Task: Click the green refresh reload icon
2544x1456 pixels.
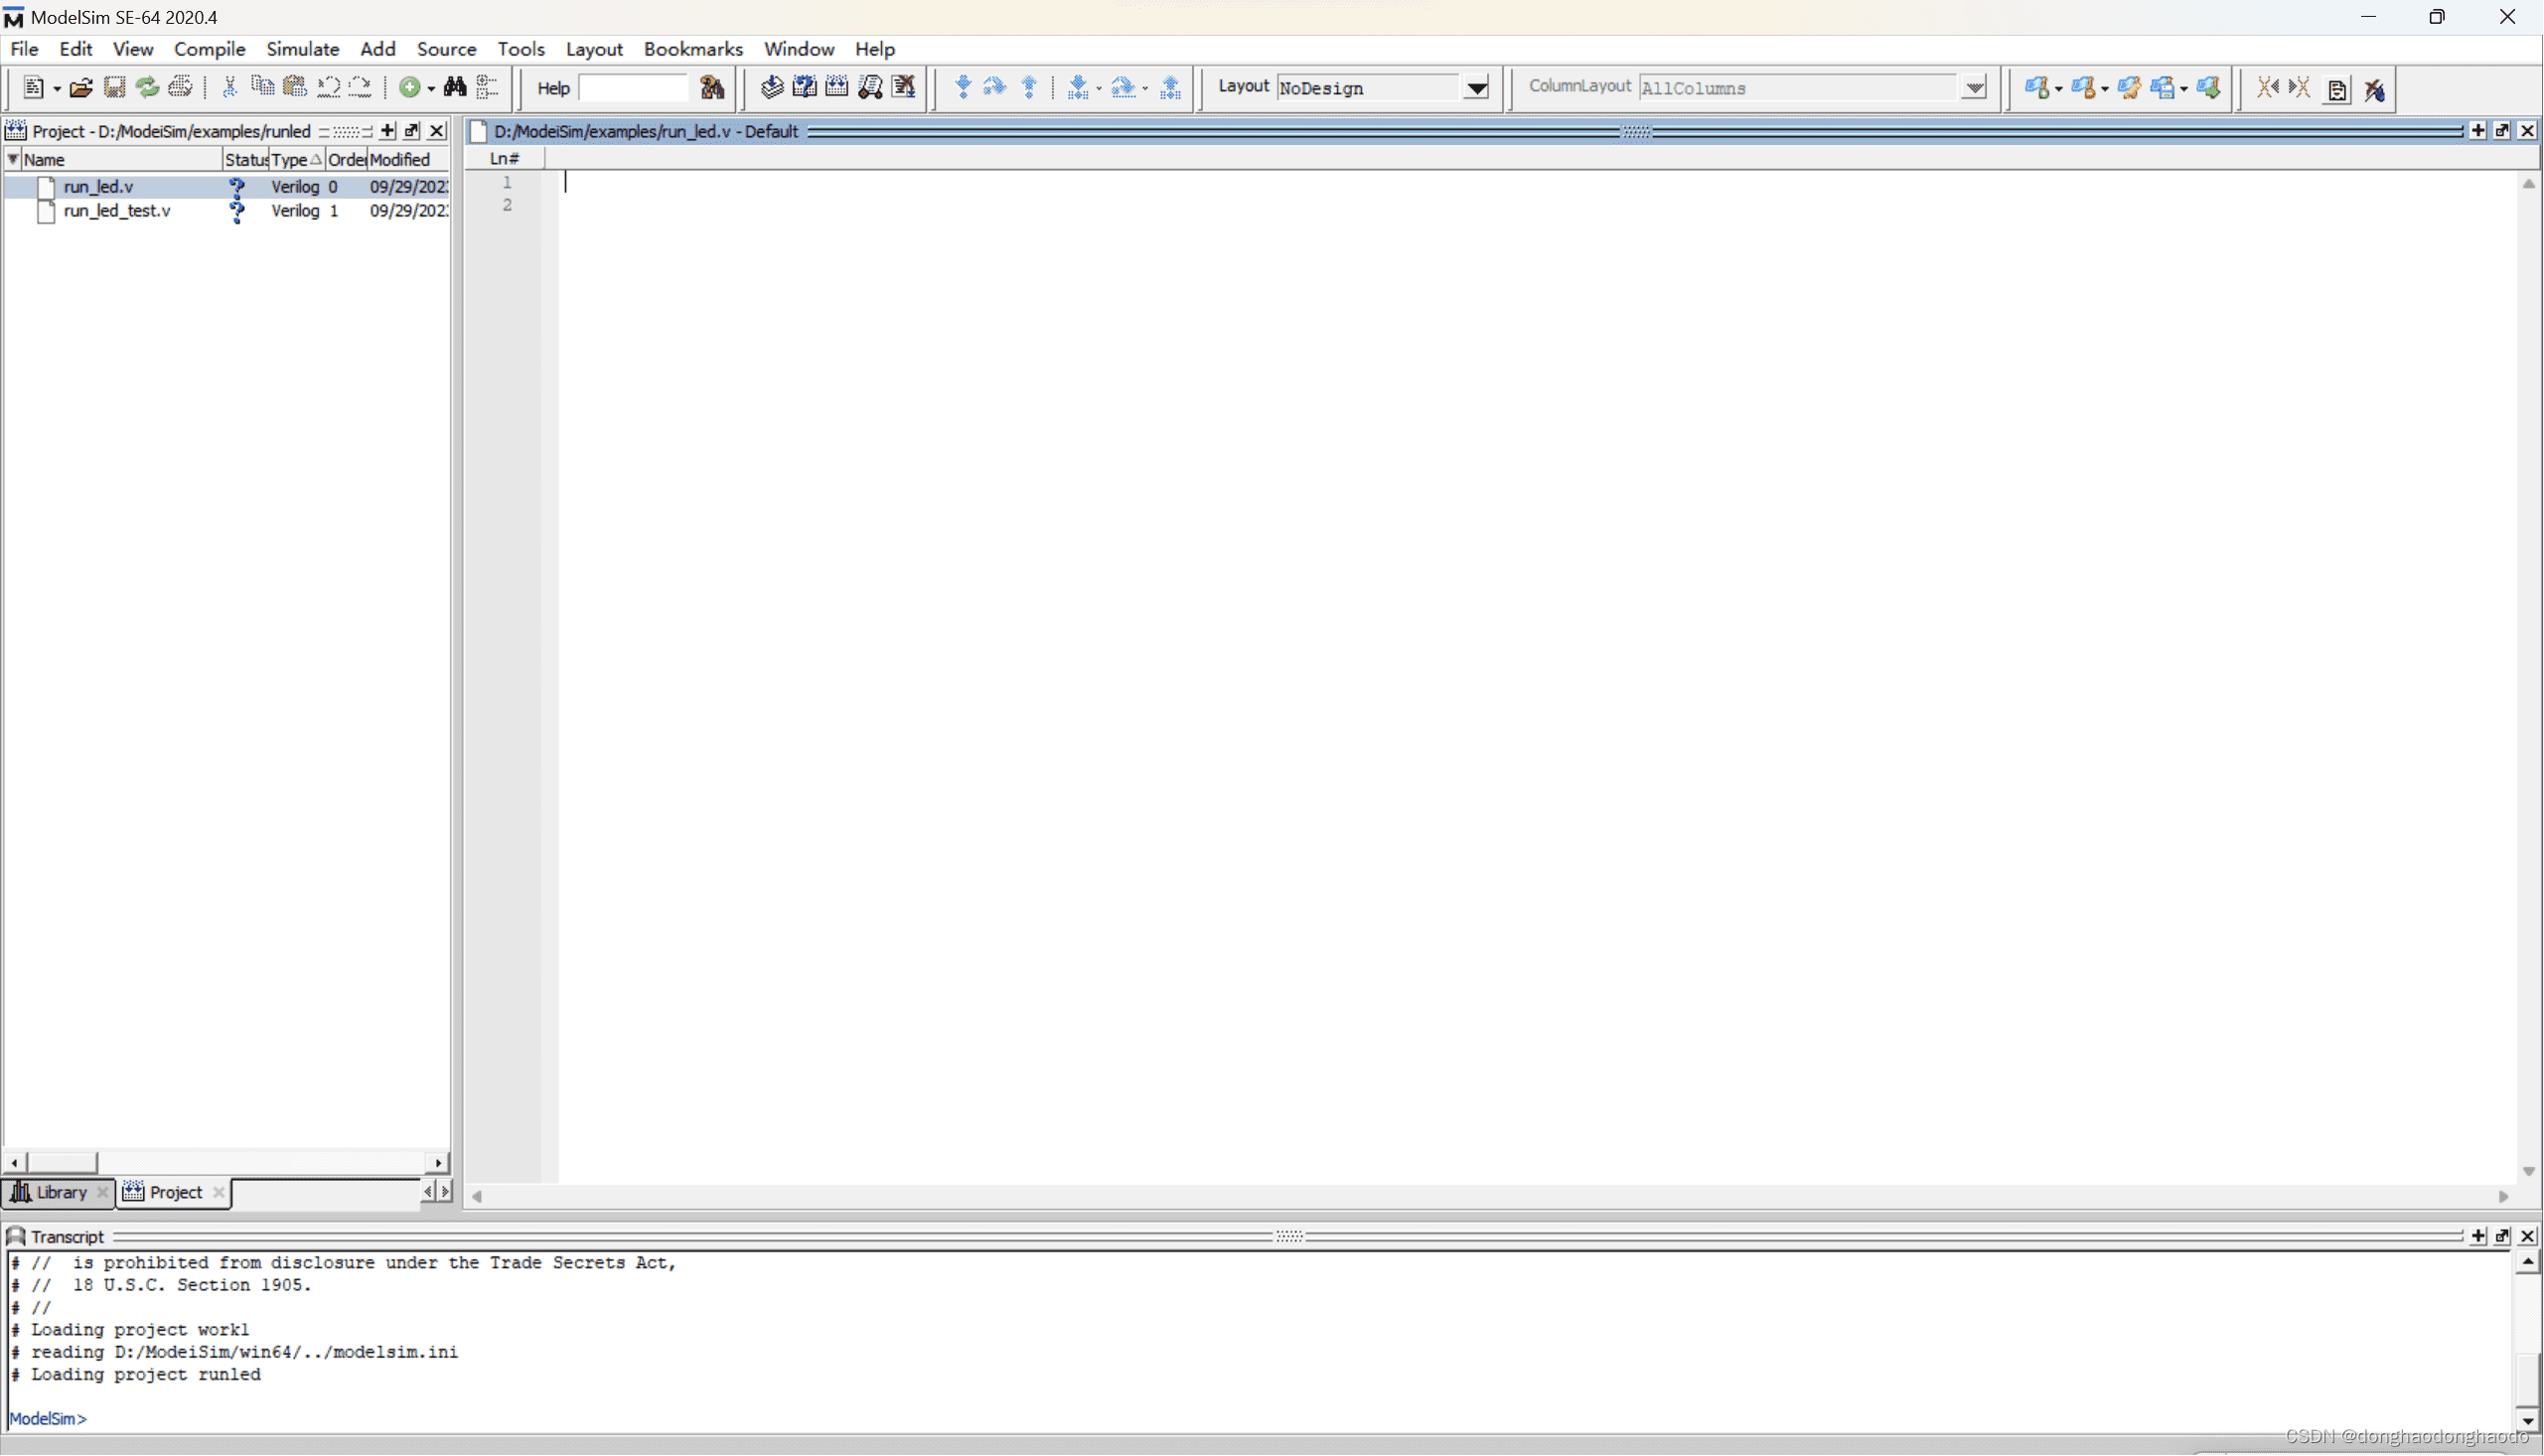Action: click(147, 88)
